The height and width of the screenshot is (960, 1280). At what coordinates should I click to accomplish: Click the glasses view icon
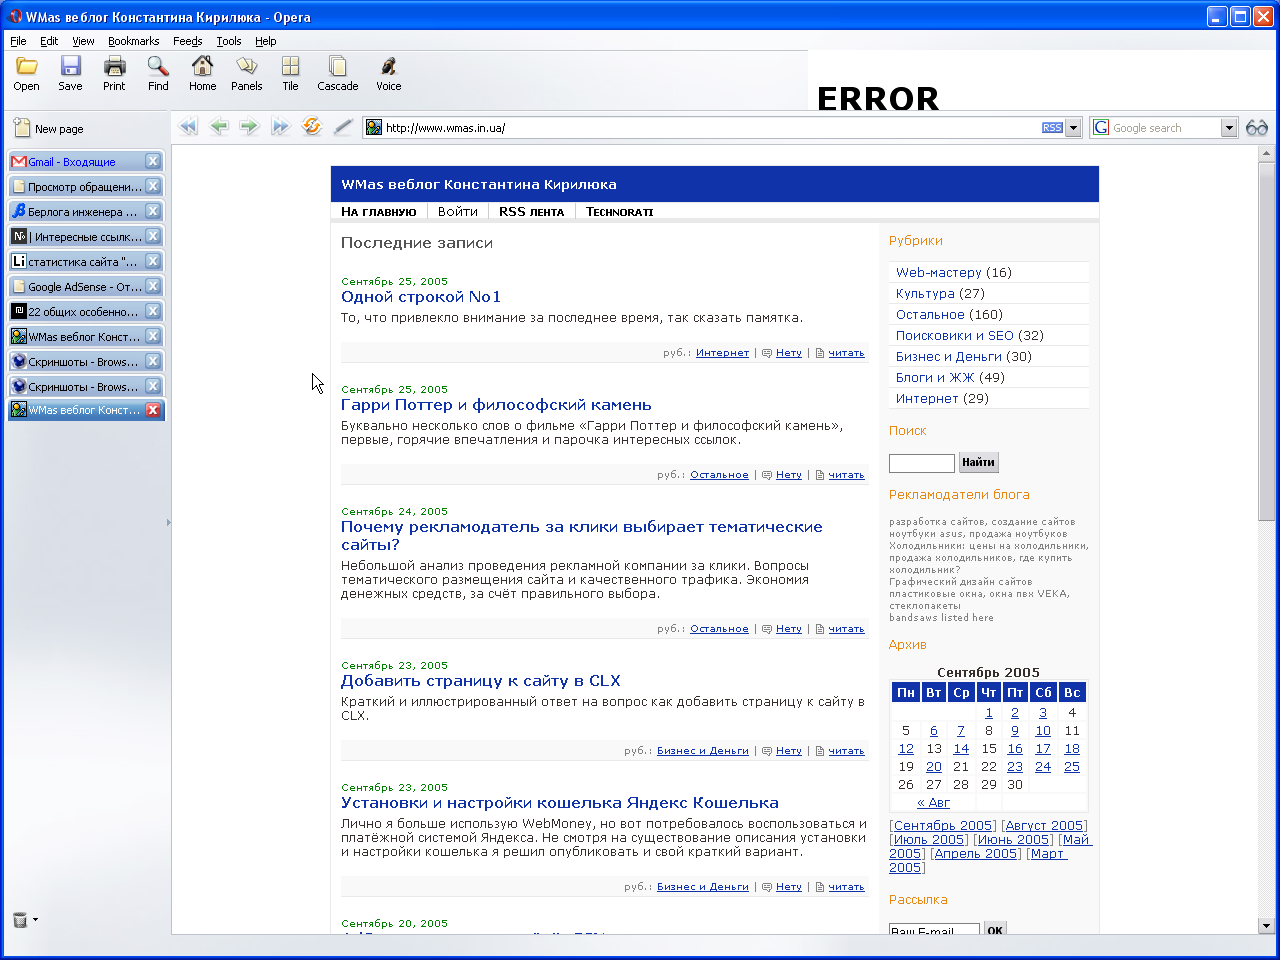pyautogui.click(x=1257, y=128)
